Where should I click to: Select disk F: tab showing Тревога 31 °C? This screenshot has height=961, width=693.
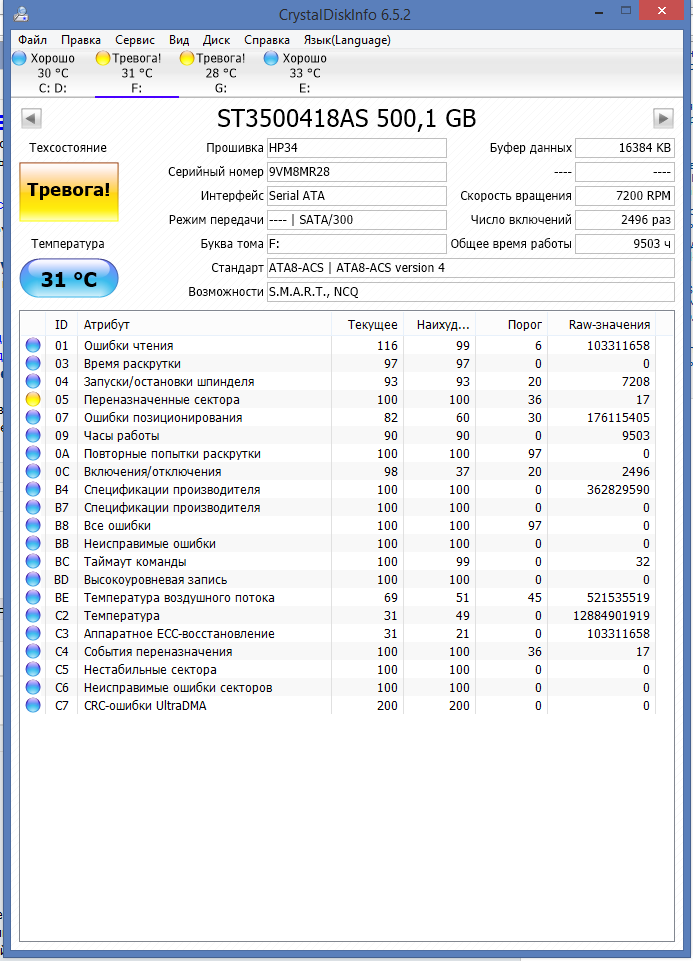pyautogui.click(x=137, y=73)
